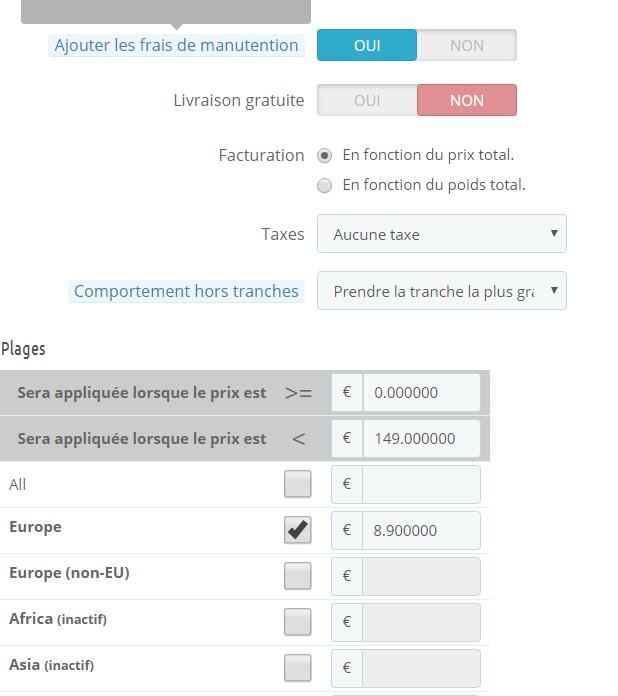Enable free shipping with OUI

(x=367, y=100)
